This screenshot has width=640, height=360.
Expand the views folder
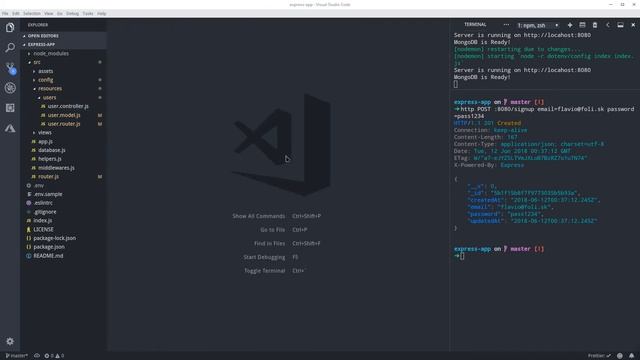(63, 133)
